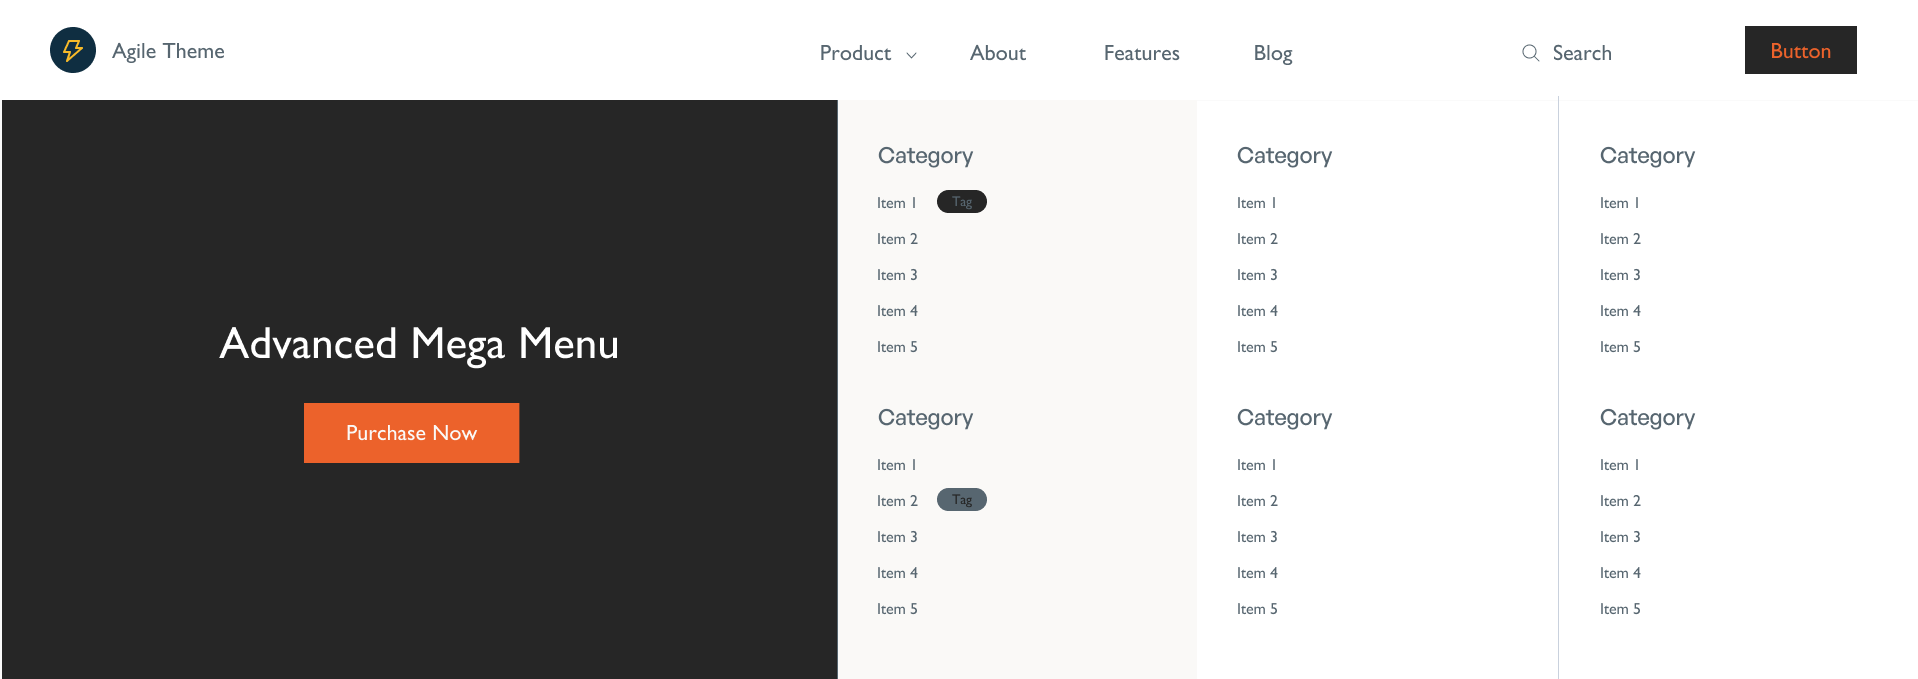Expand the chevron next to Product
The image size is (1918, 679).
tap(911, 55)
